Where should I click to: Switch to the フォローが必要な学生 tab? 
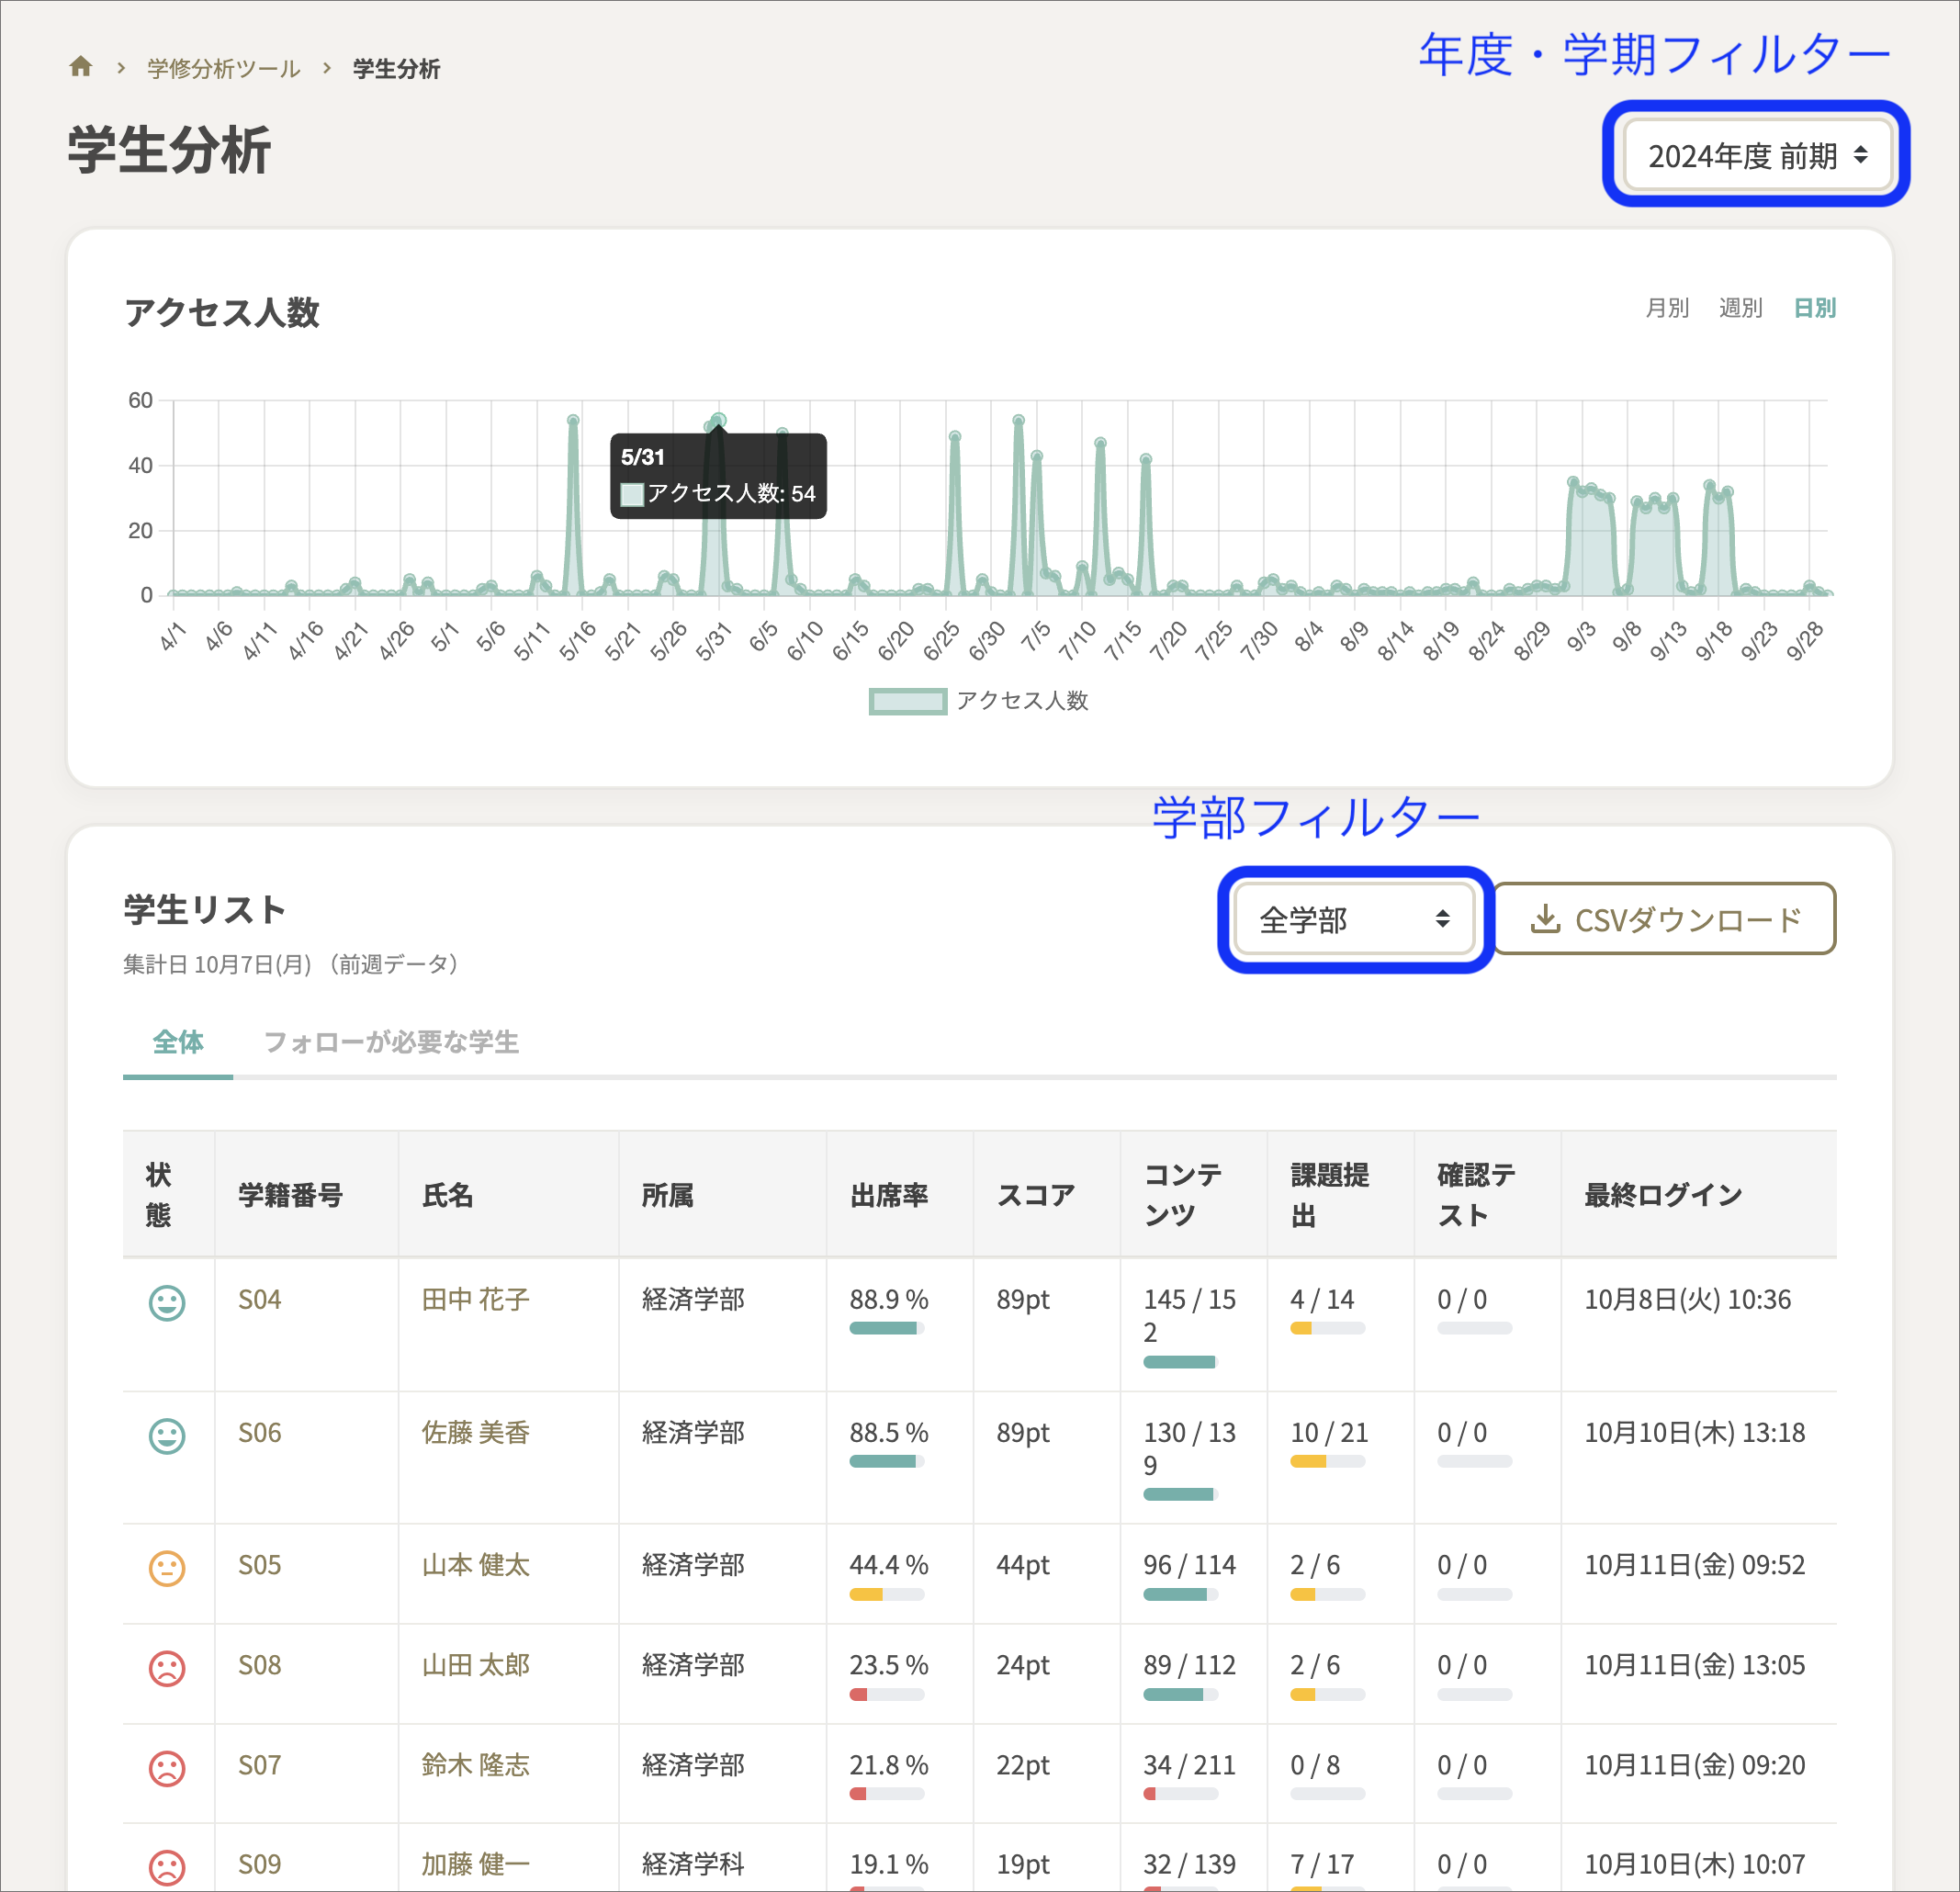coord(392,1043)
